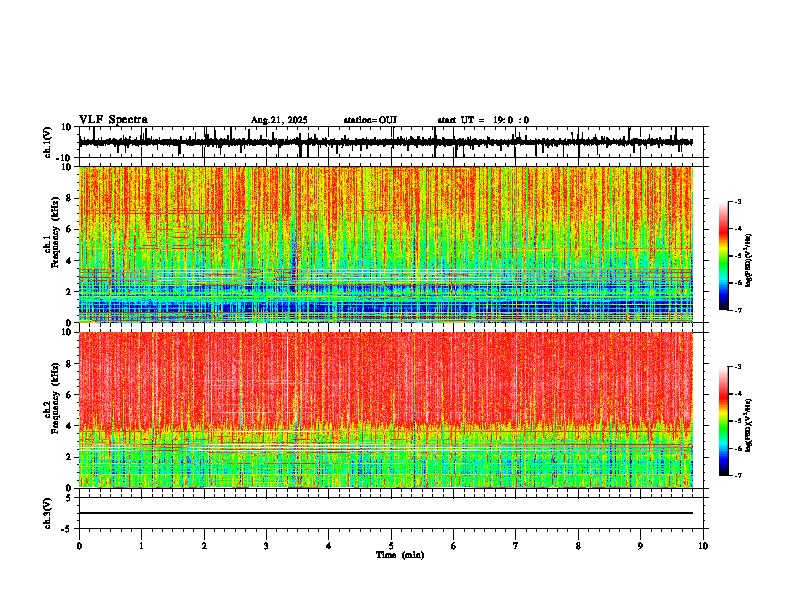Screen dimensions: 792x612
Task: Click the "-3" label on ch.1 color scale
Action: coord(737,202)
